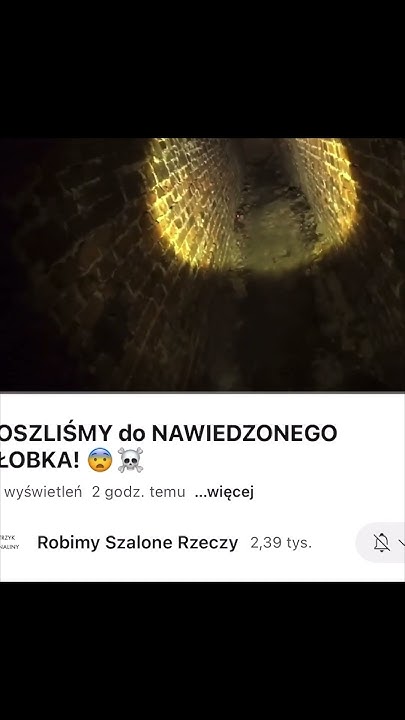
Task: Expand the chevron beside the bell icon
Action: click(402, 543)
